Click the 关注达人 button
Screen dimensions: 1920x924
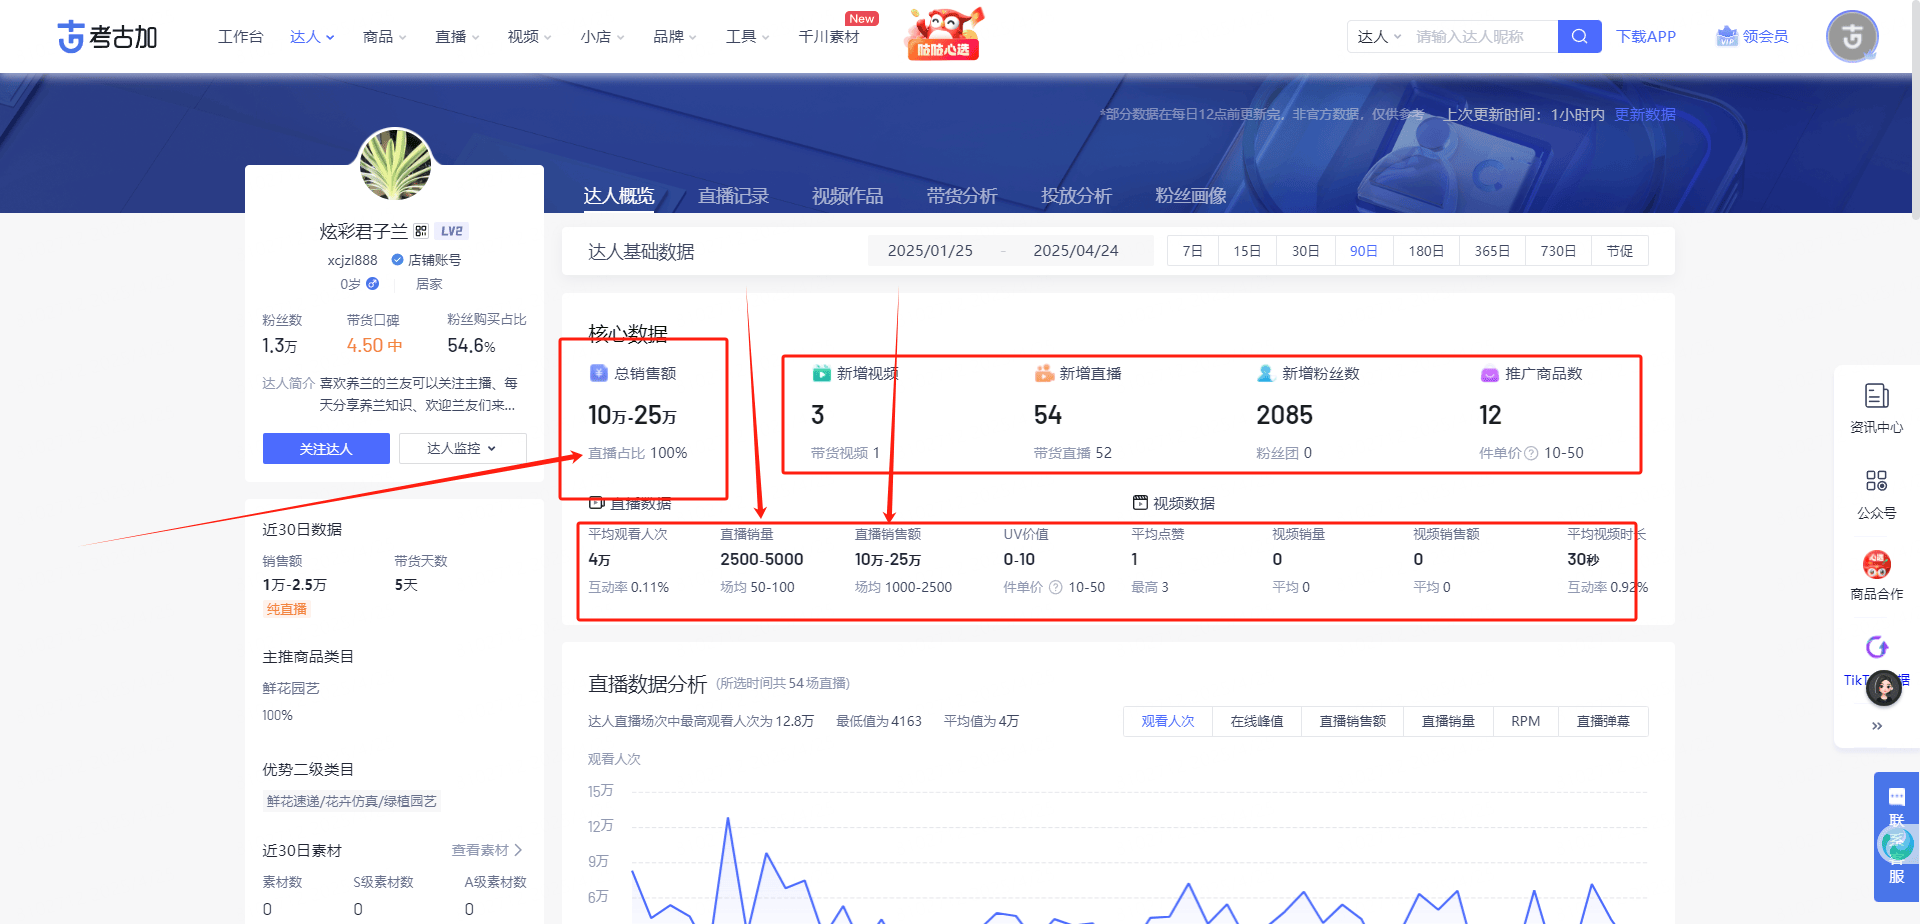[x=325, y=448]
